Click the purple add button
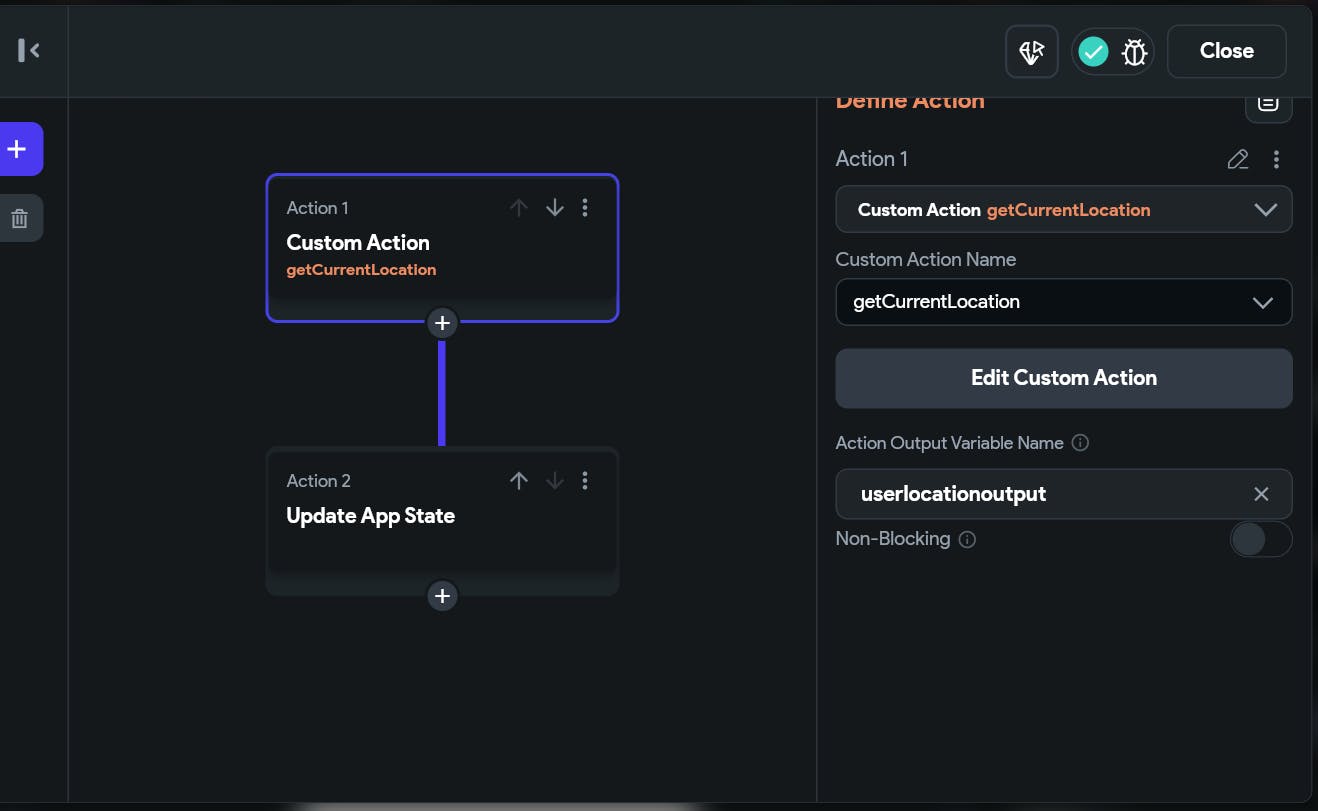The width and height of the screenshot is (1318, 811). pos(18,149)
